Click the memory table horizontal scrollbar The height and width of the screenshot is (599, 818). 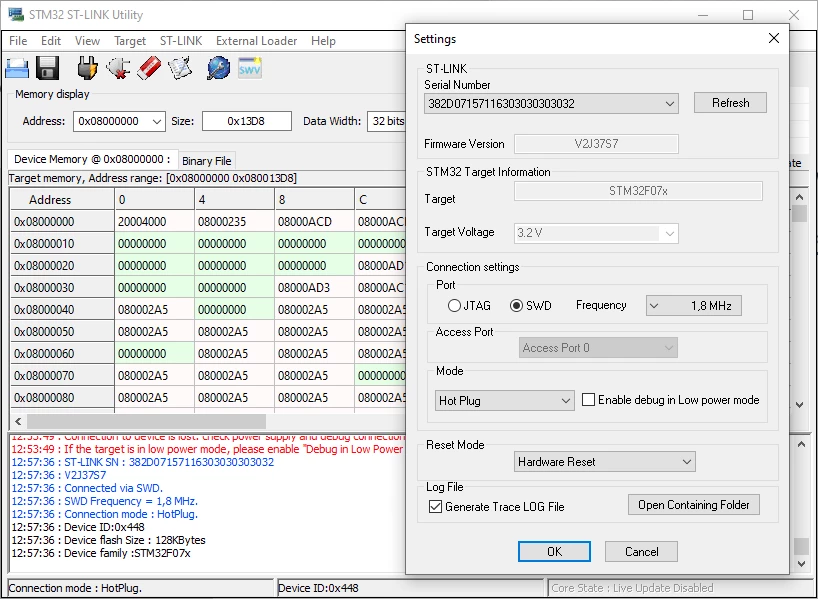146,421
